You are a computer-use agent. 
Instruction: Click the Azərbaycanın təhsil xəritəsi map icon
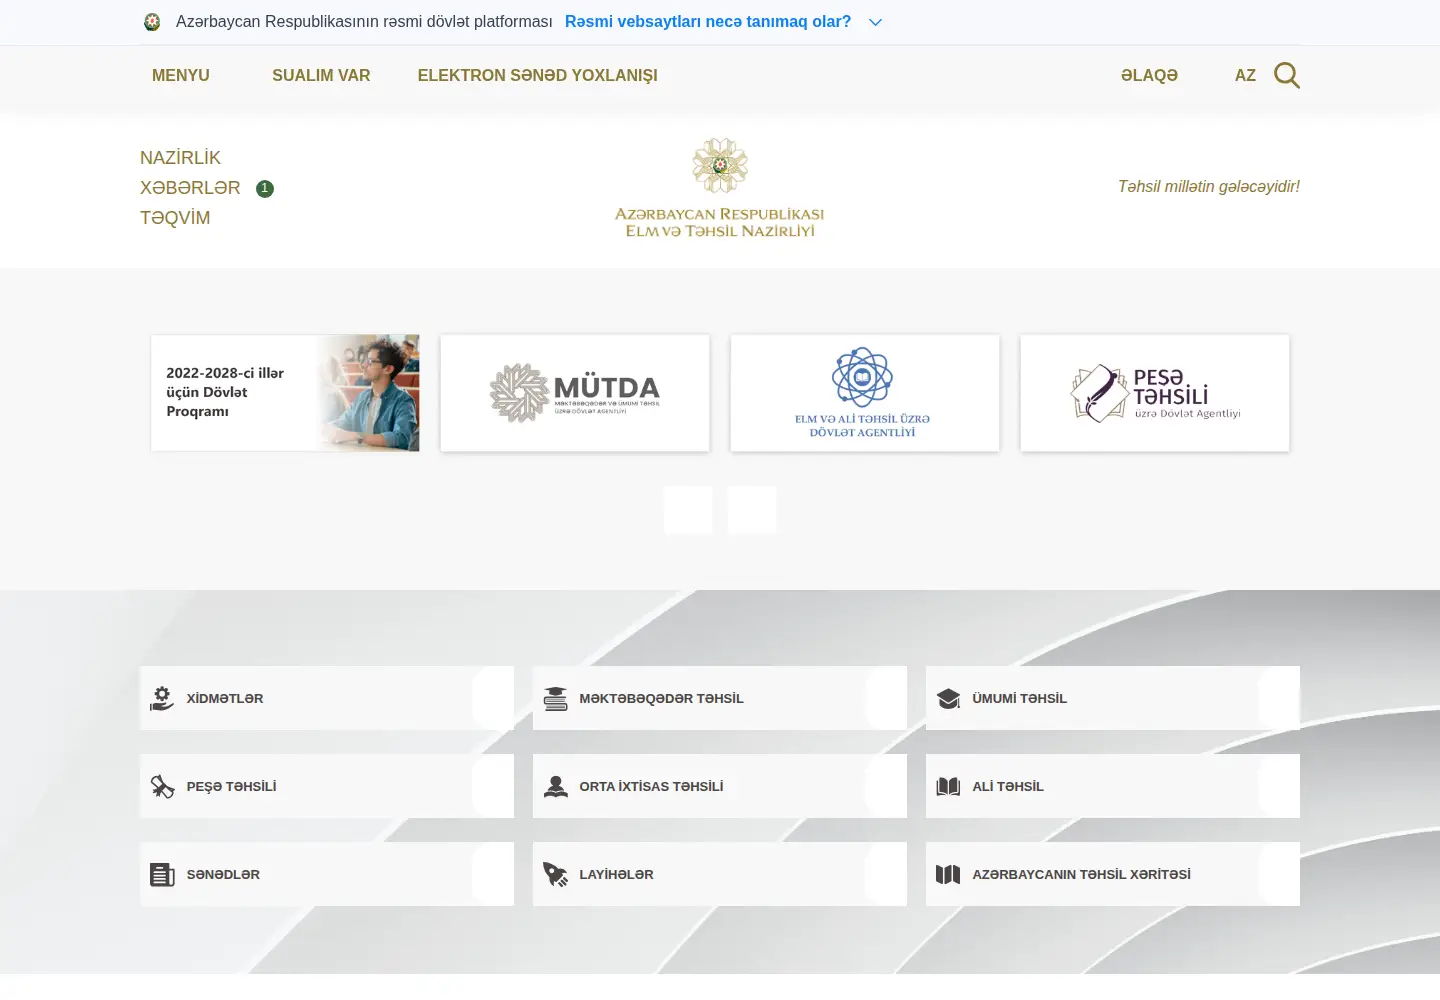(948, 874)
